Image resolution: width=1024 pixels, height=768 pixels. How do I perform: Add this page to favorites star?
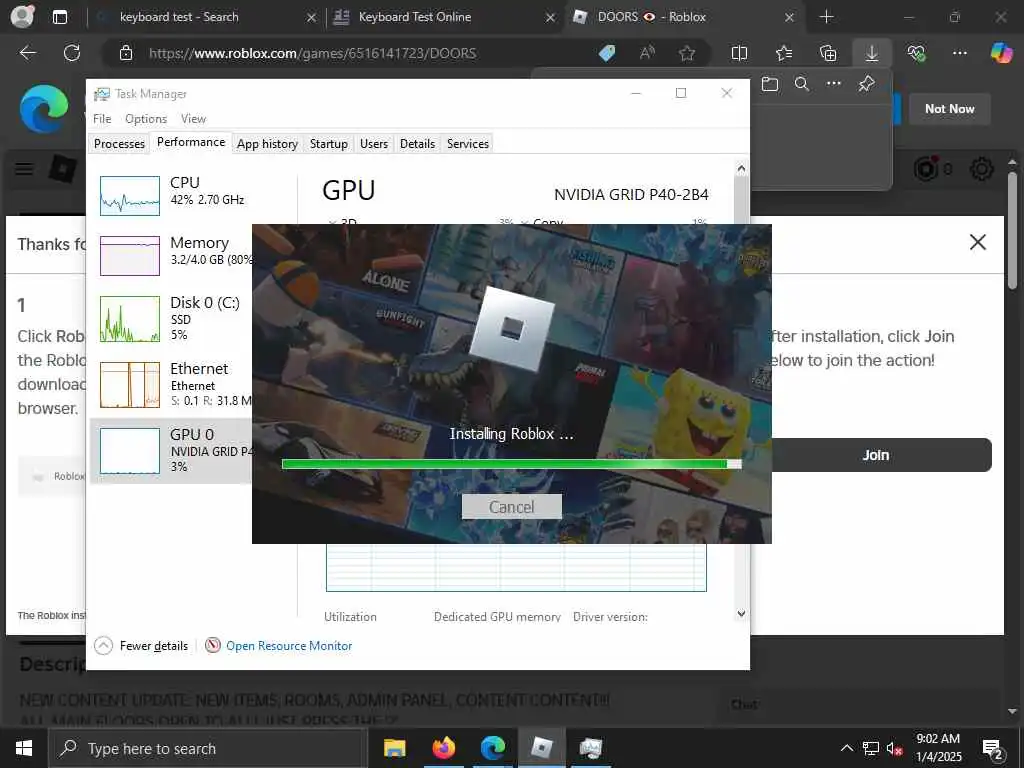[686, 53]
